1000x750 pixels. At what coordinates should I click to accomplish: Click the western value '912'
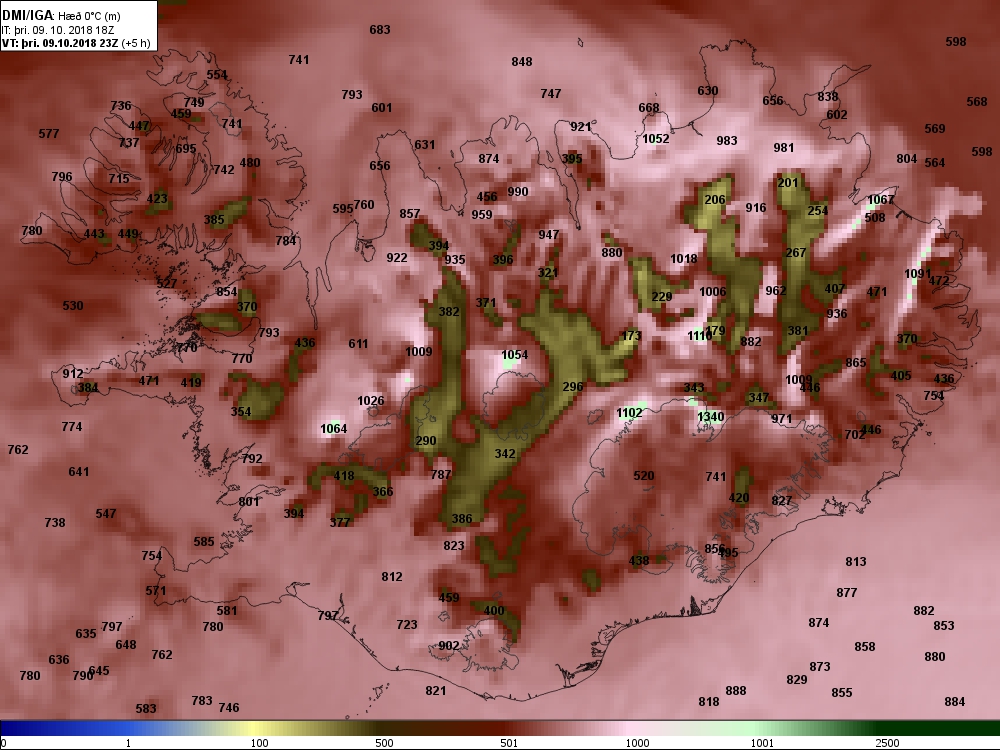click(x=73, y=374)
